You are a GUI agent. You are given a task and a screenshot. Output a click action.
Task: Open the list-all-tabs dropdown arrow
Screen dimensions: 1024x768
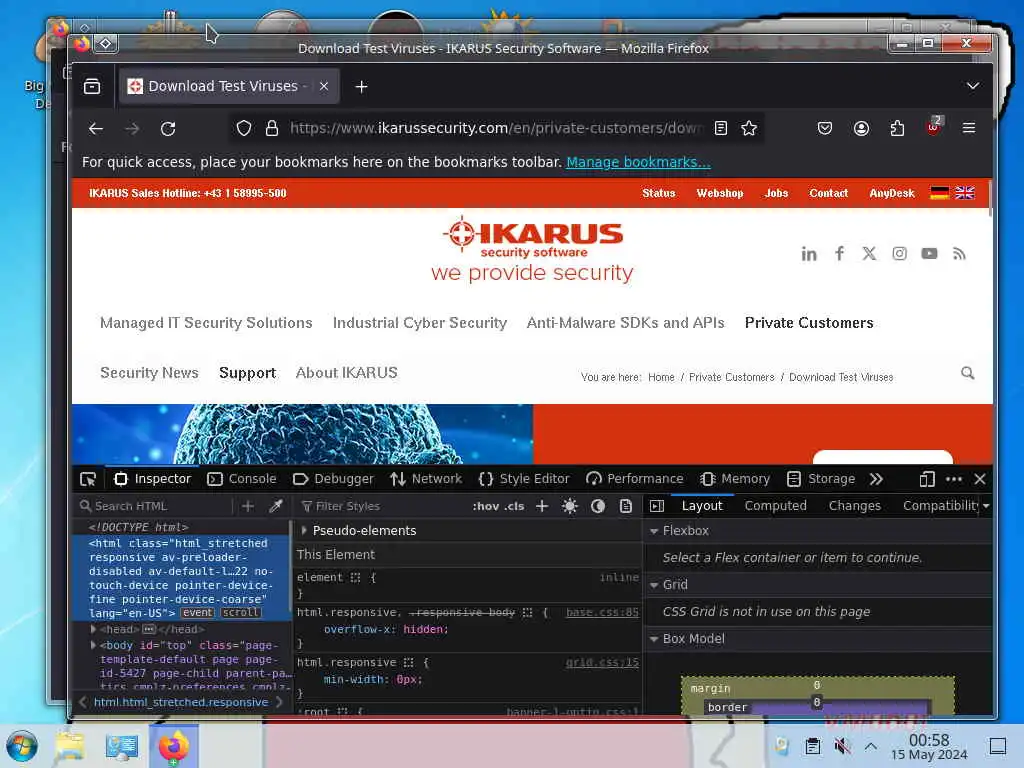[972, 86]
